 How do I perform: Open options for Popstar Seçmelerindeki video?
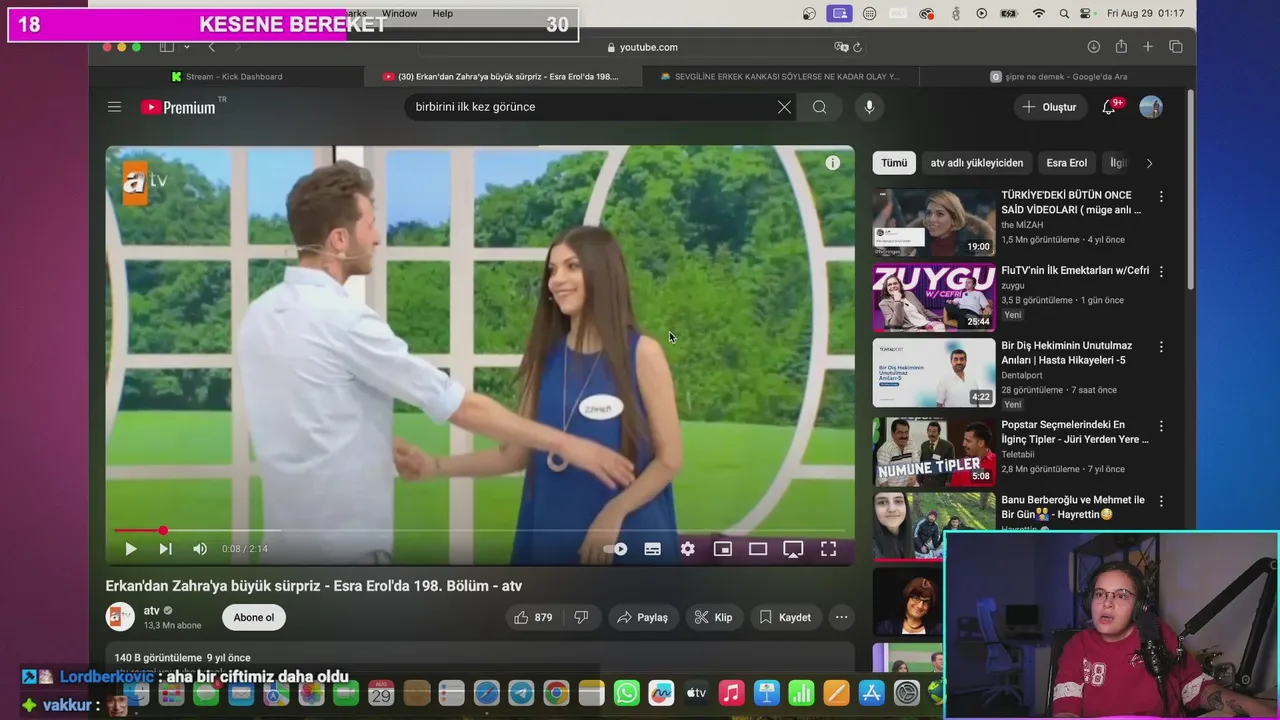(1161, 426)
